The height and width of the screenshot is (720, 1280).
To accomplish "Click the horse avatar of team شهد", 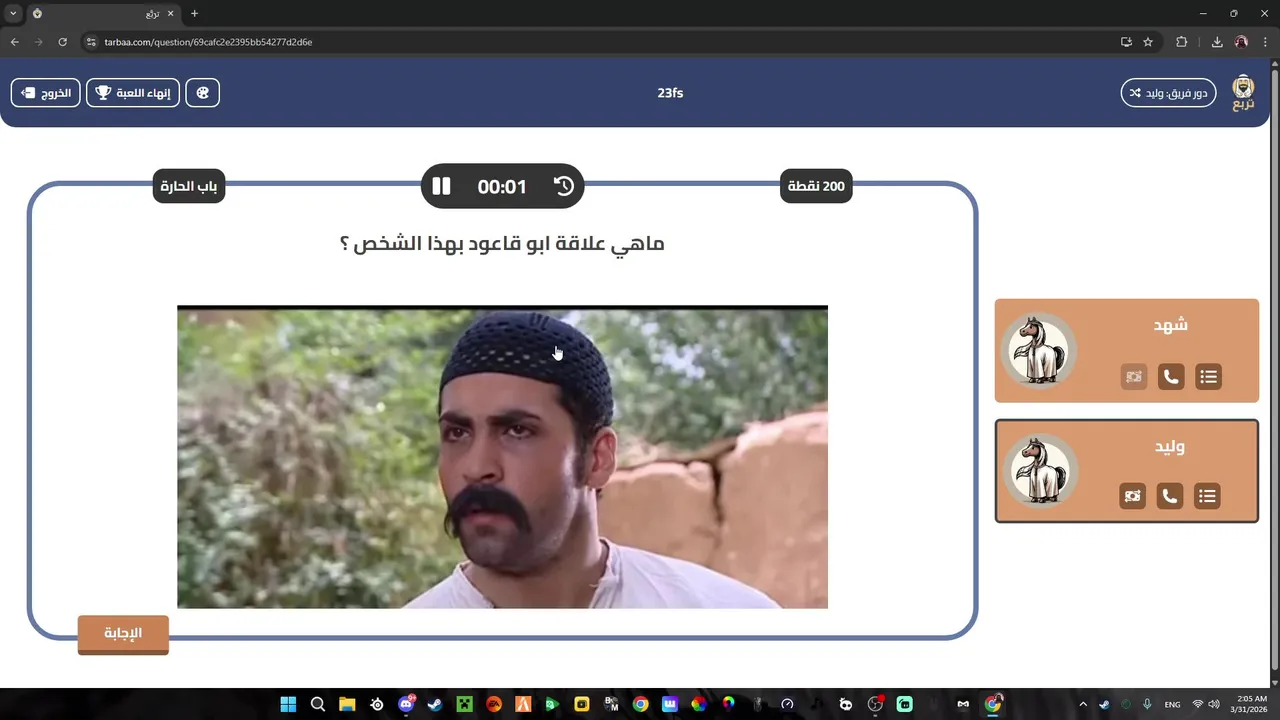I will click(x=1039, y=350).
